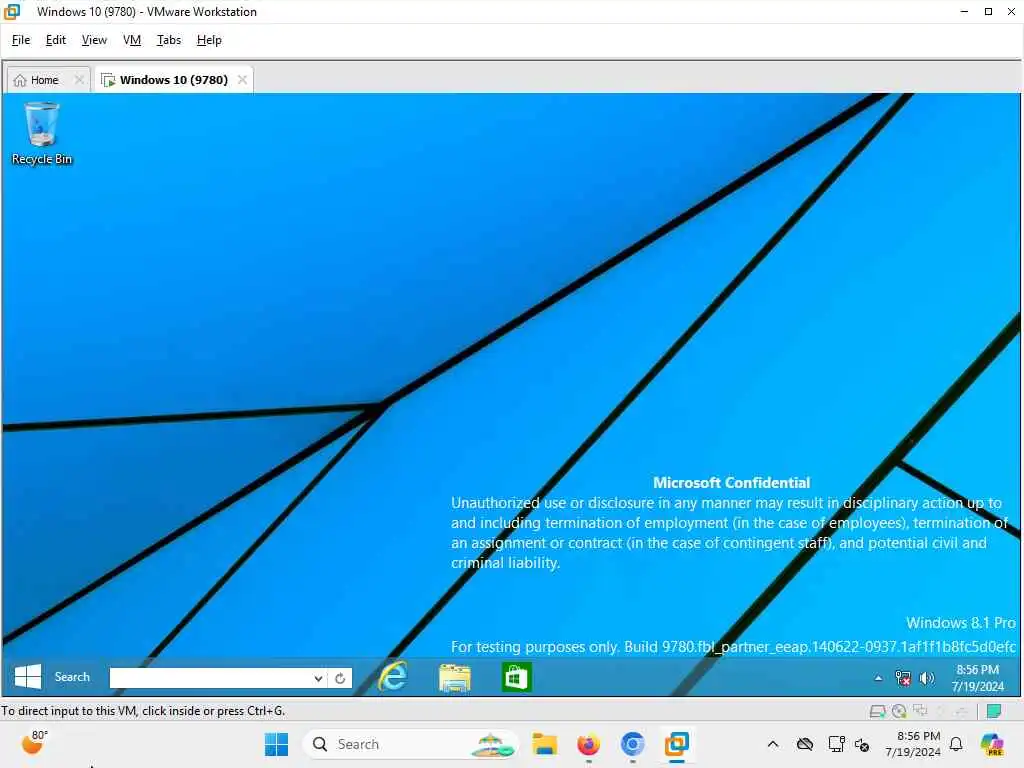Show hidden icons in guest tray

pos(878,679)
